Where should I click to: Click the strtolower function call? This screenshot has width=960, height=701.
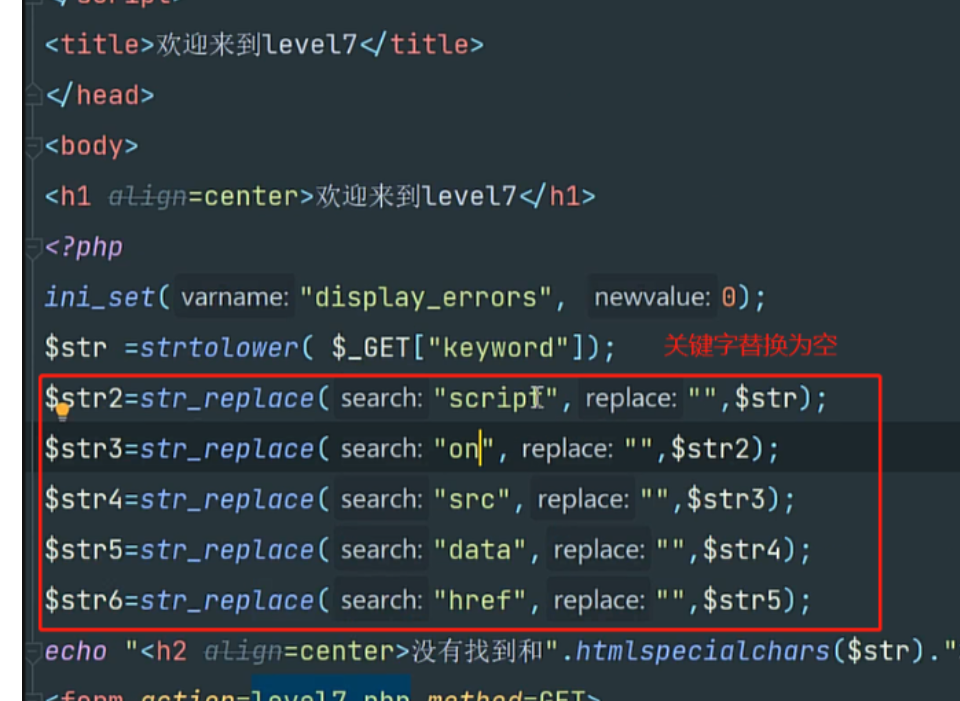point(219,348)
